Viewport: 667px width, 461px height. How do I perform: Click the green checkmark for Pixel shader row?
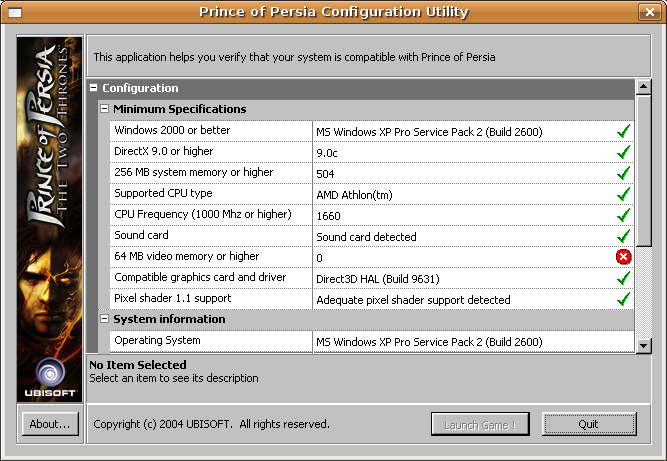point(624,299)
